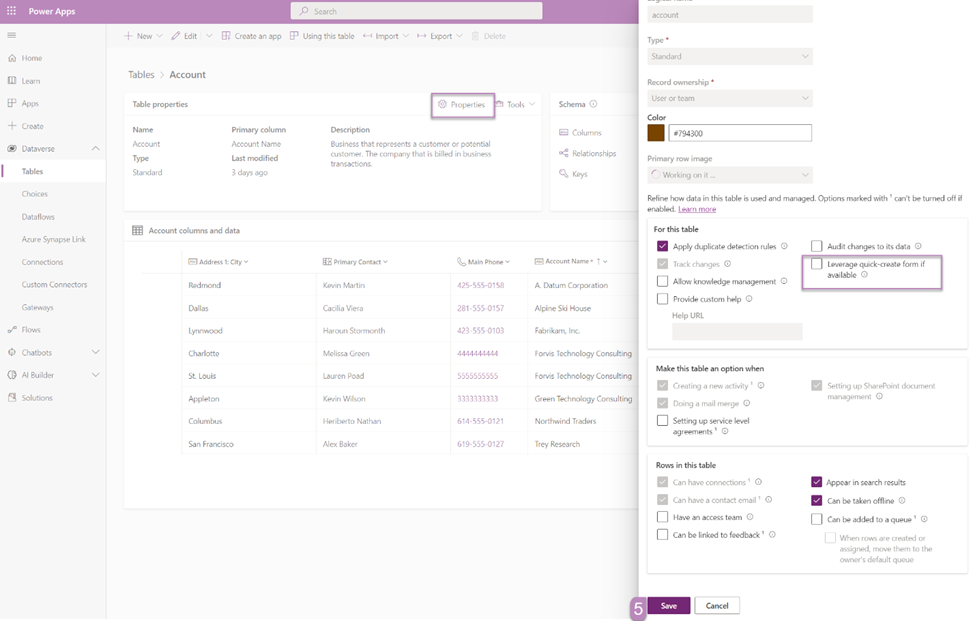973x621 pixels.
Task: Click the Relationships schema icon
Action: (564, 153)
